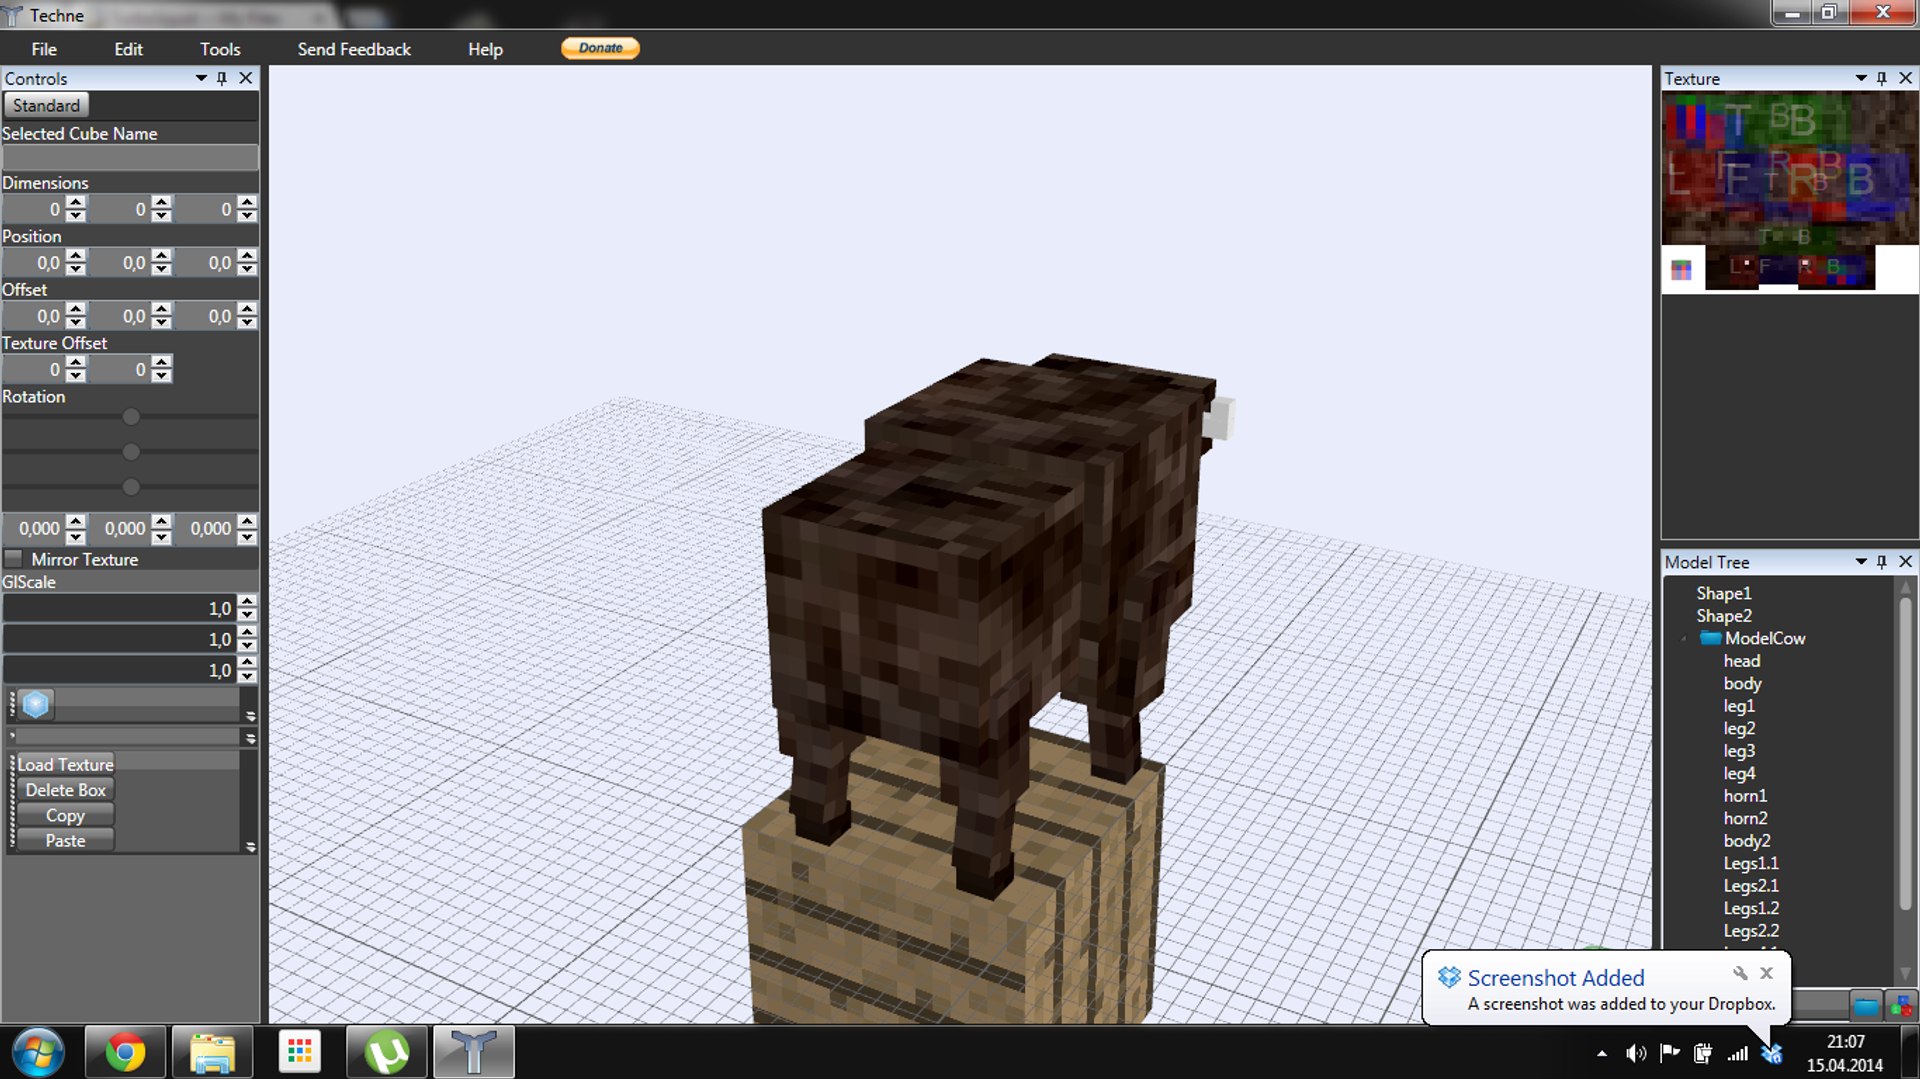Viewport: 1920px width, 1079px height.
Task: Open Google Chrome from the taskbar
Action: [x=125, y=1052]
